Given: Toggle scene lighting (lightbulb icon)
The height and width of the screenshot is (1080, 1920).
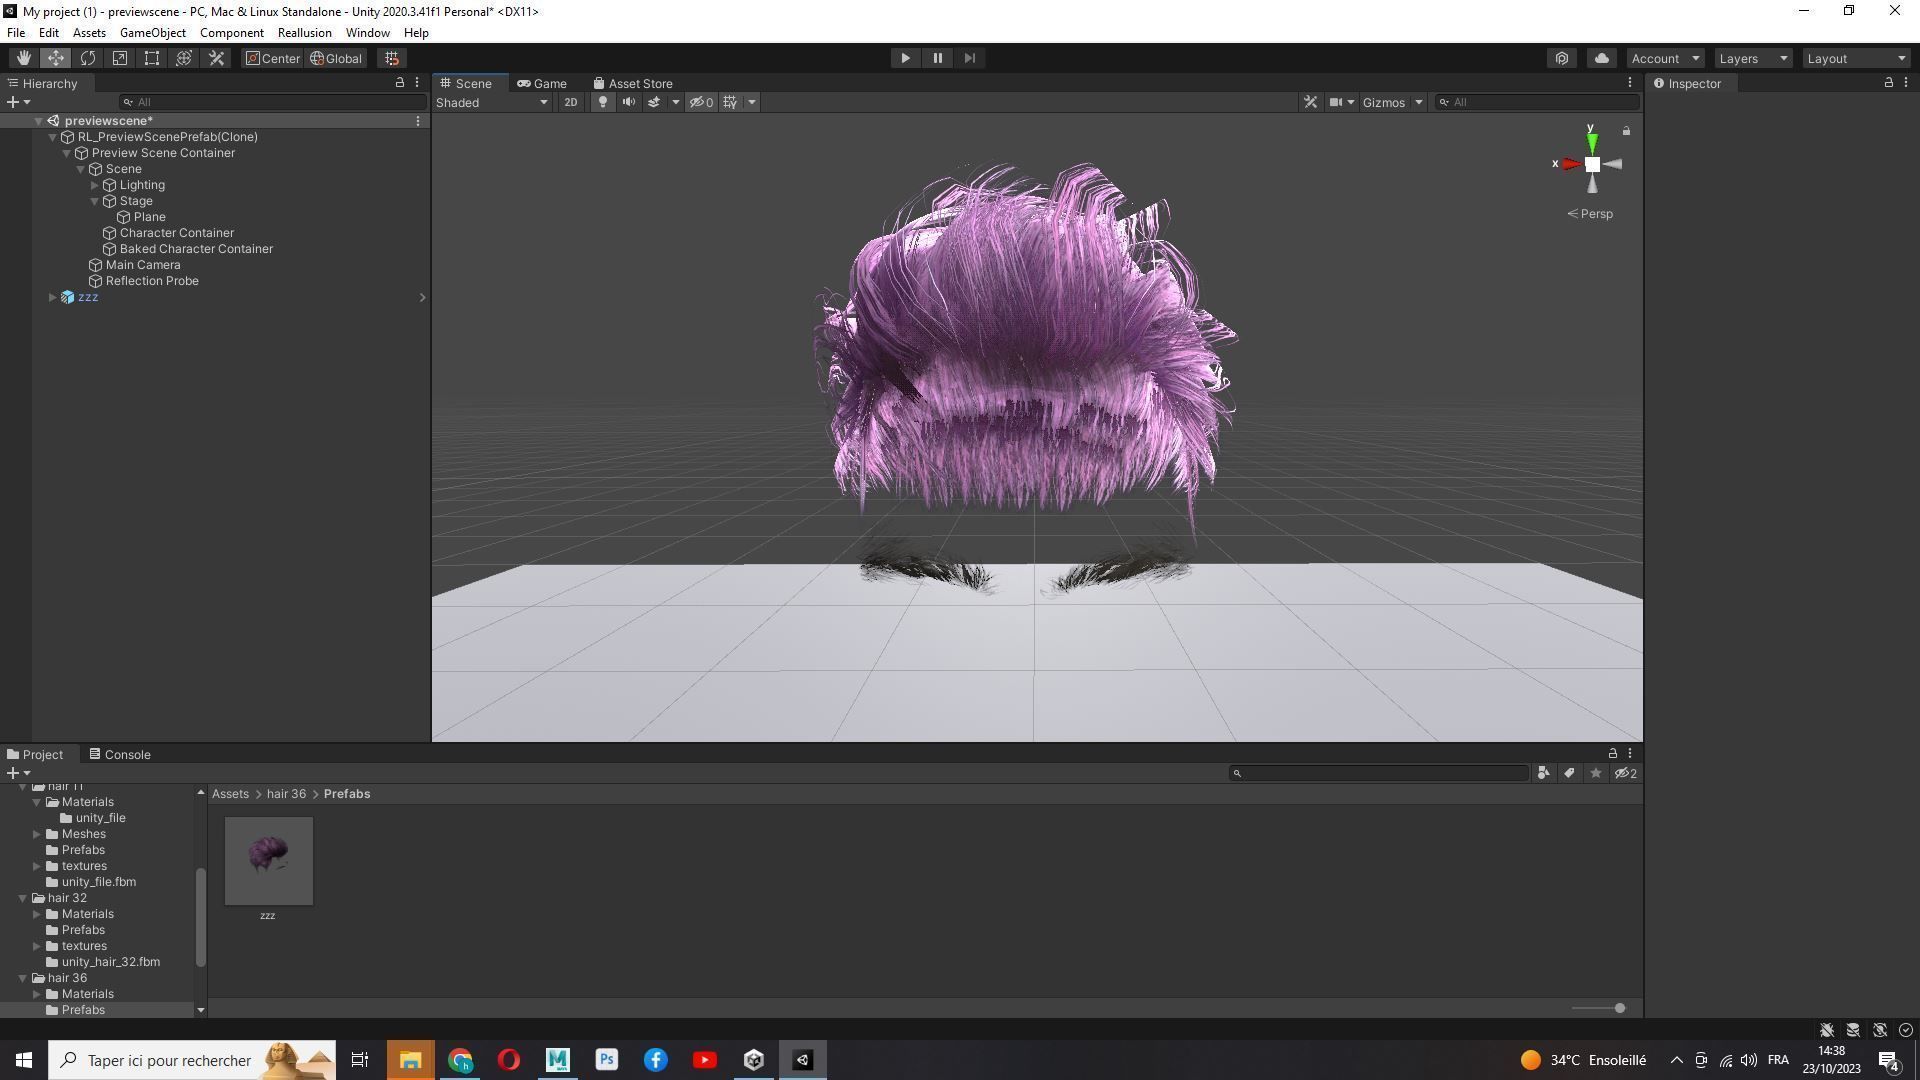Looking at the screenshot, I should pyautogui.click(x=602, y=102).
